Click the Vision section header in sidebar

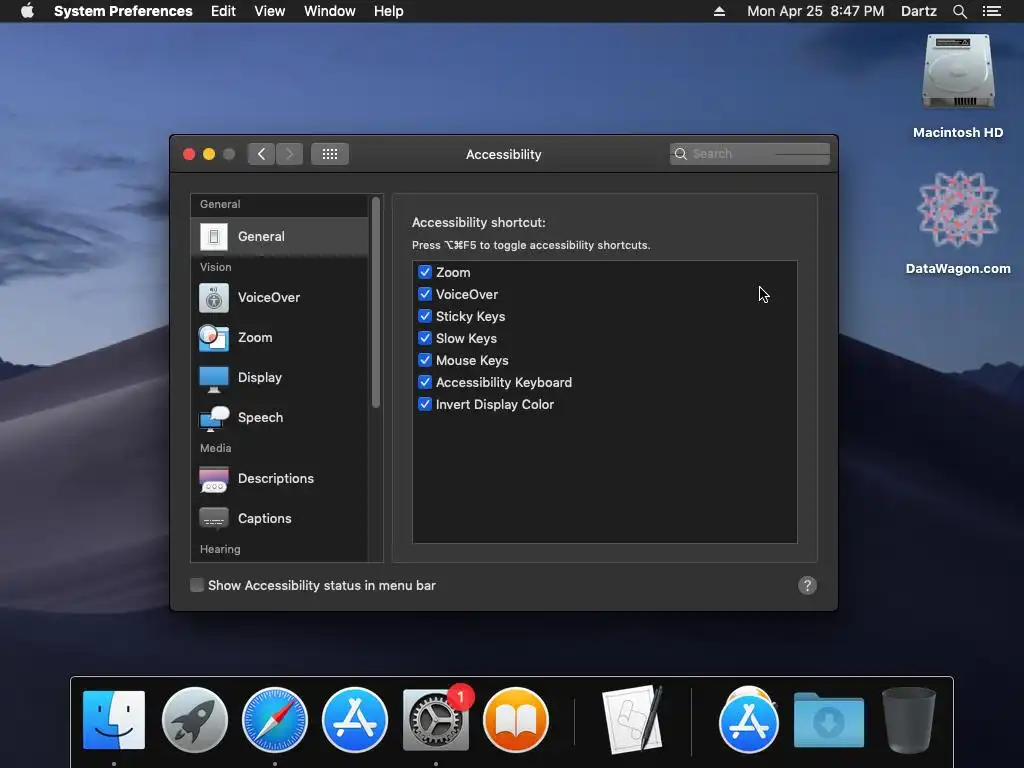coord(216,267)
